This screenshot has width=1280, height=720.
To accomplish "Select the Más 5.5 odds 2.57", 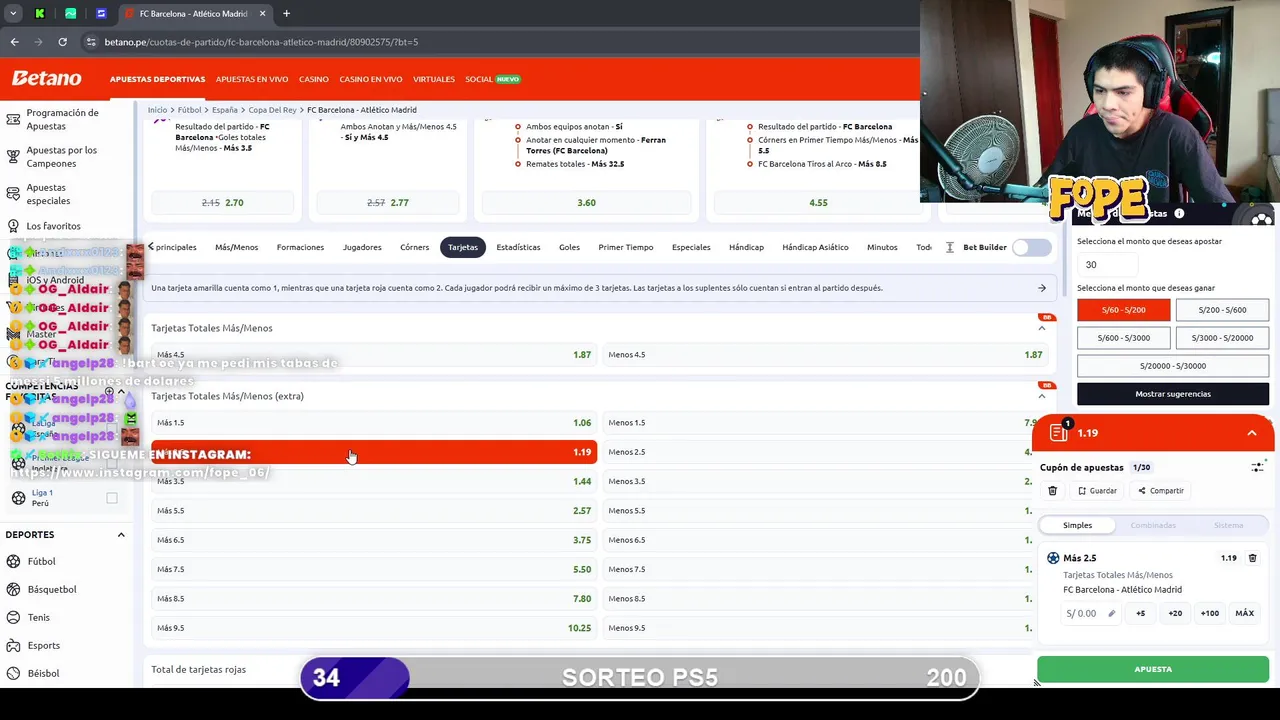I will 374,511.
